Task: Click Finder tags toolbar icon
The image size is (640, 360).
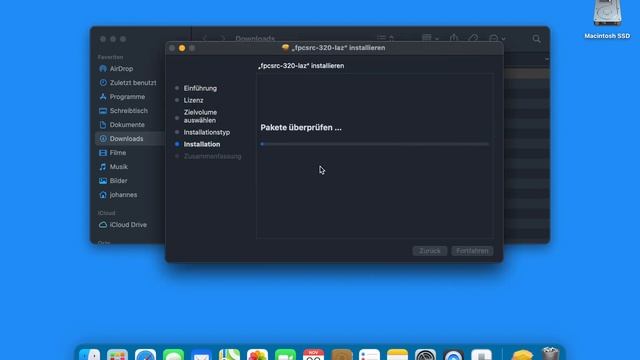Action: pyautogui.click(x=473, y=38)
